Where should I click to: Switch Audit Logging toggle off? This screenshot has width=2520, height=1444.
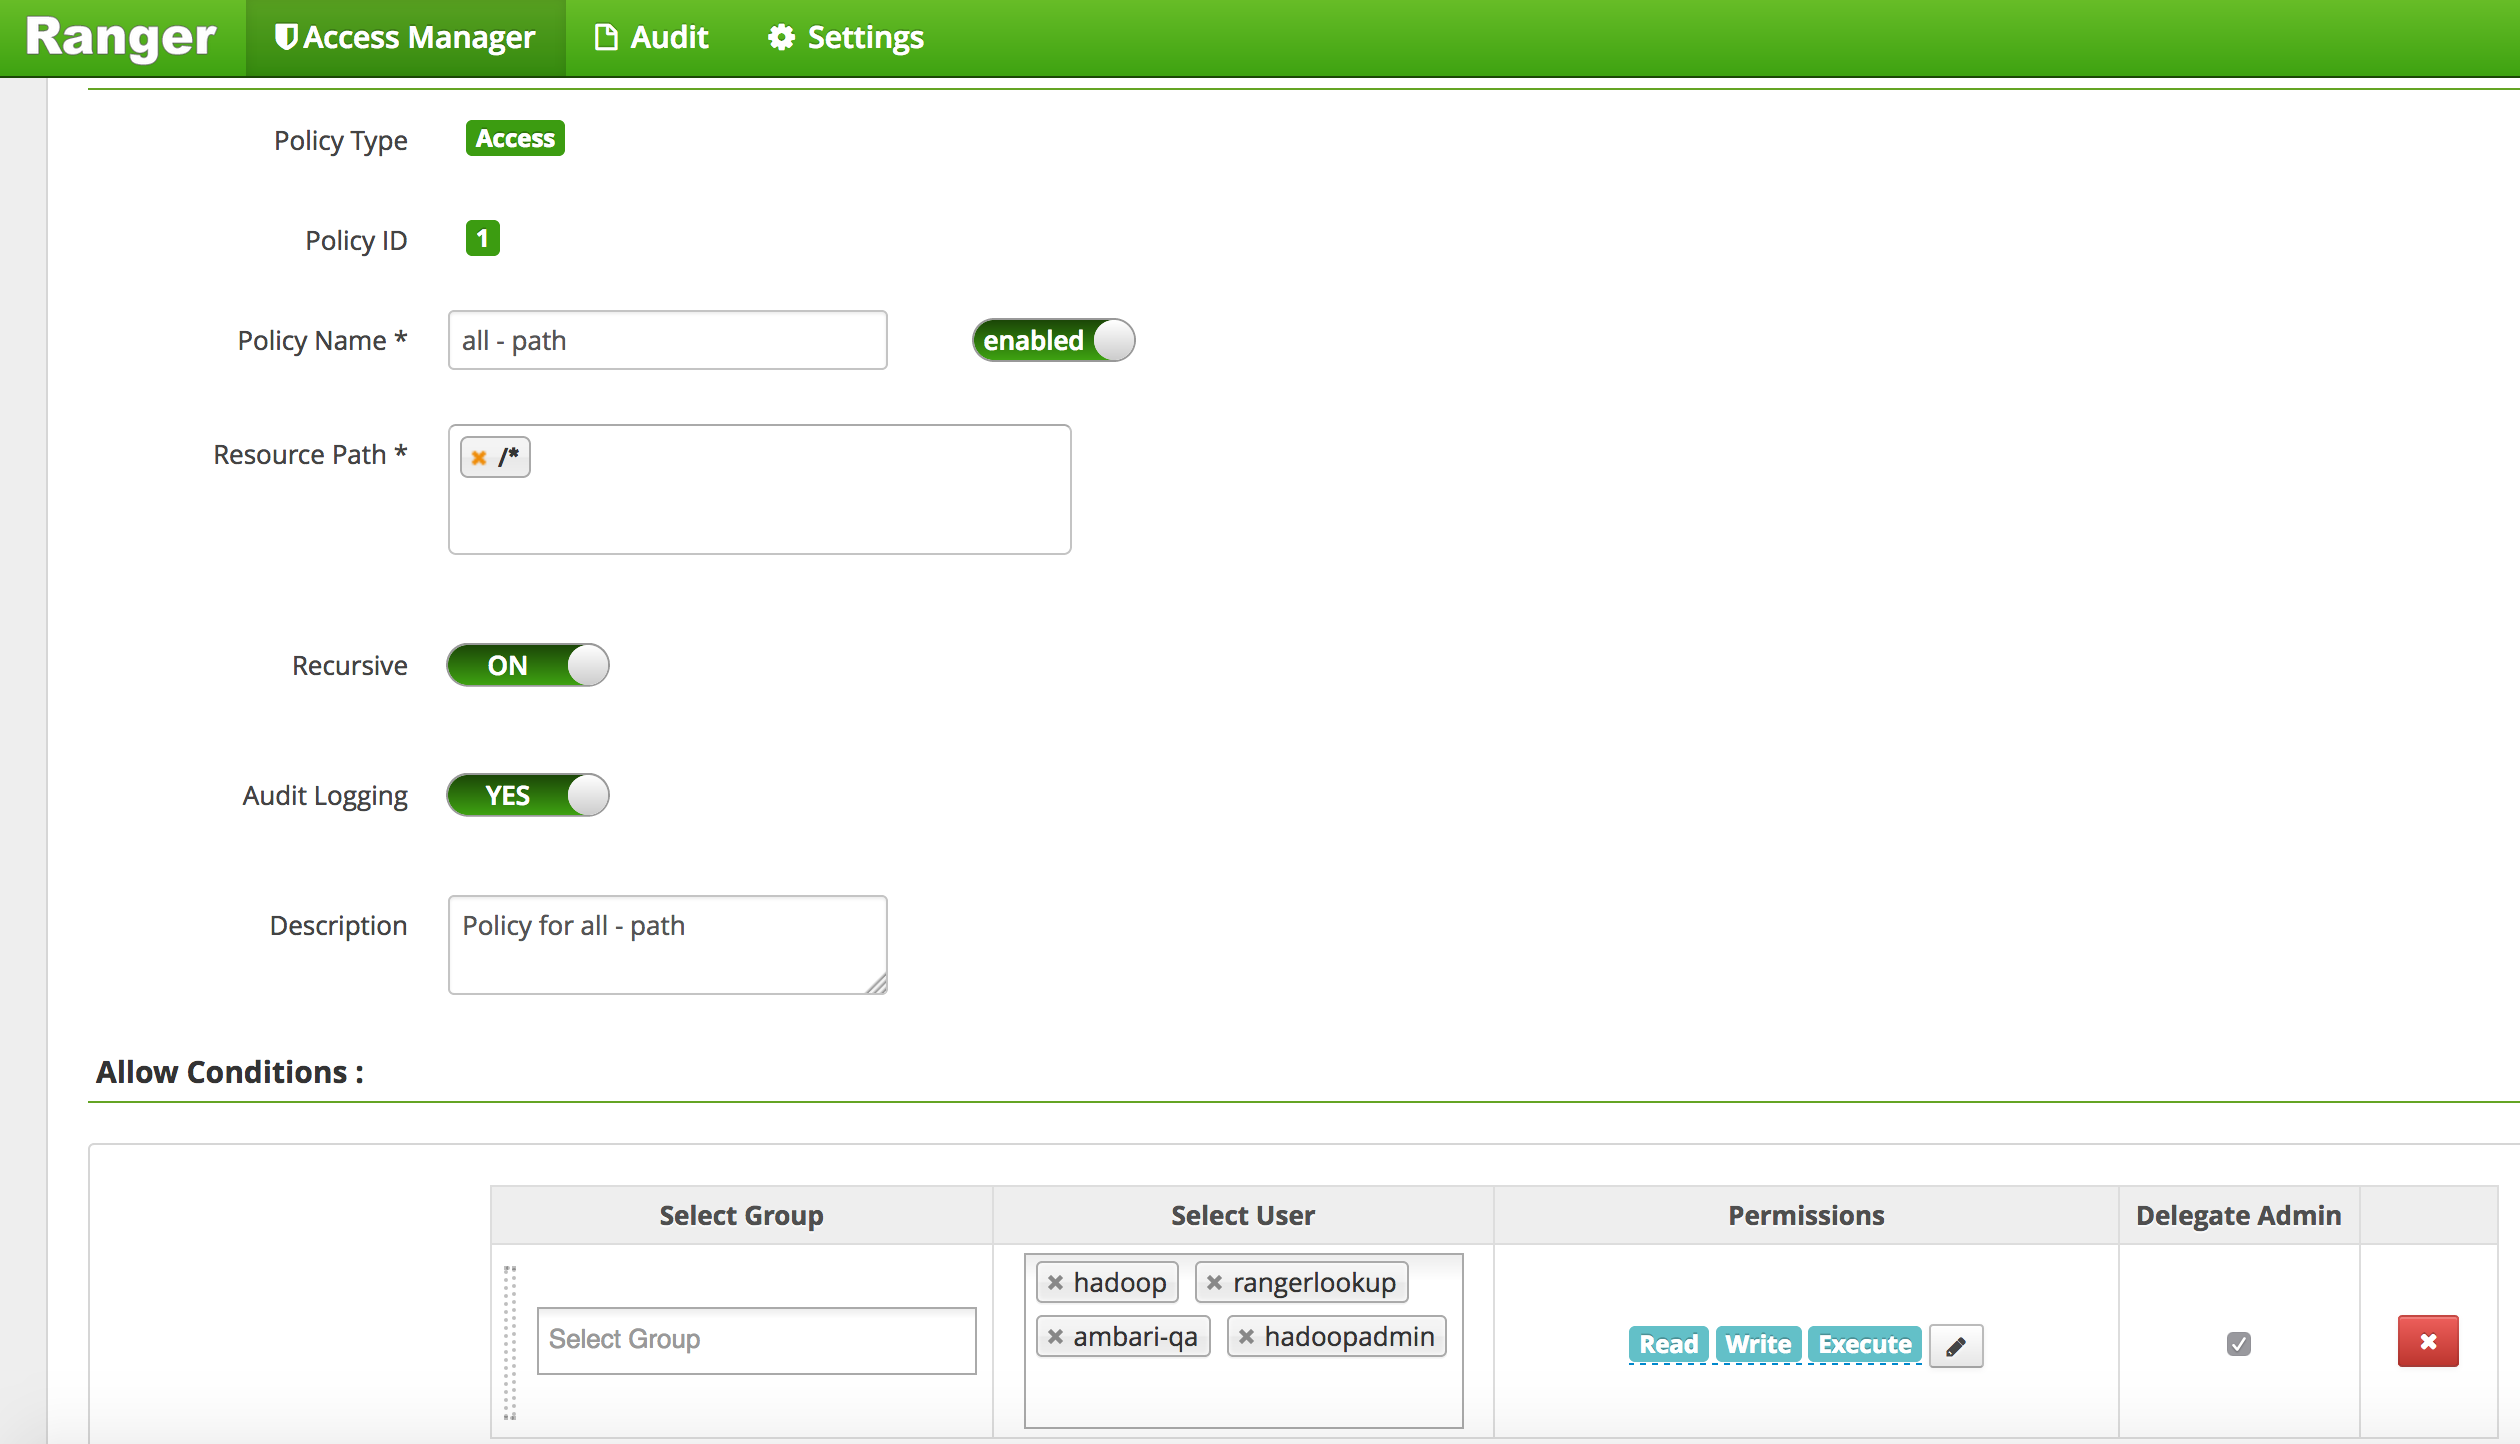(527, 796)
